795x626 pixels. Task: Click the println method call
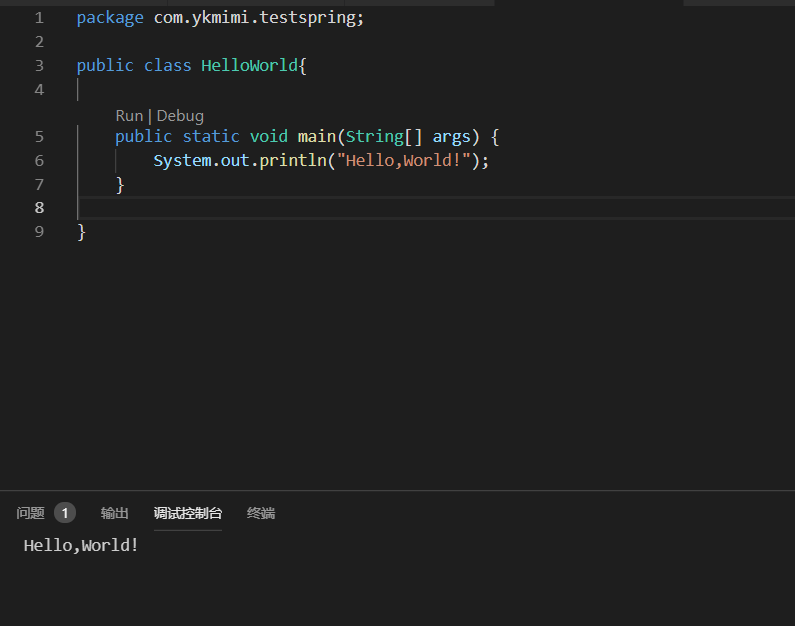[x=293, y=161]
